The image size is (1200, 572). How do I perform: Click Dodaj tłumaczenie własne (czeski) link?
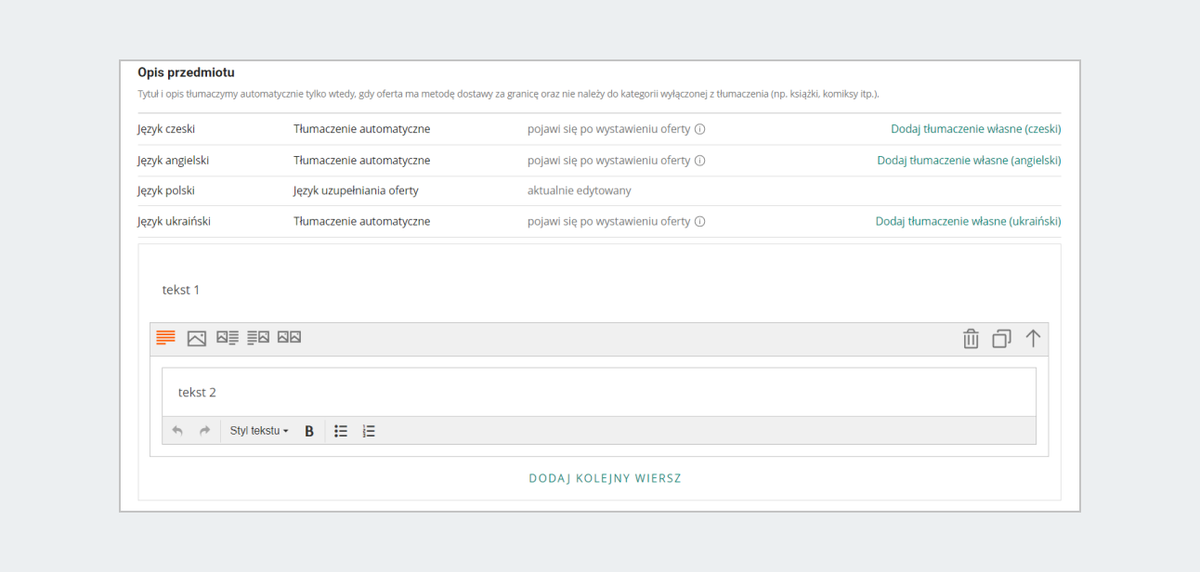click(975, 129)
